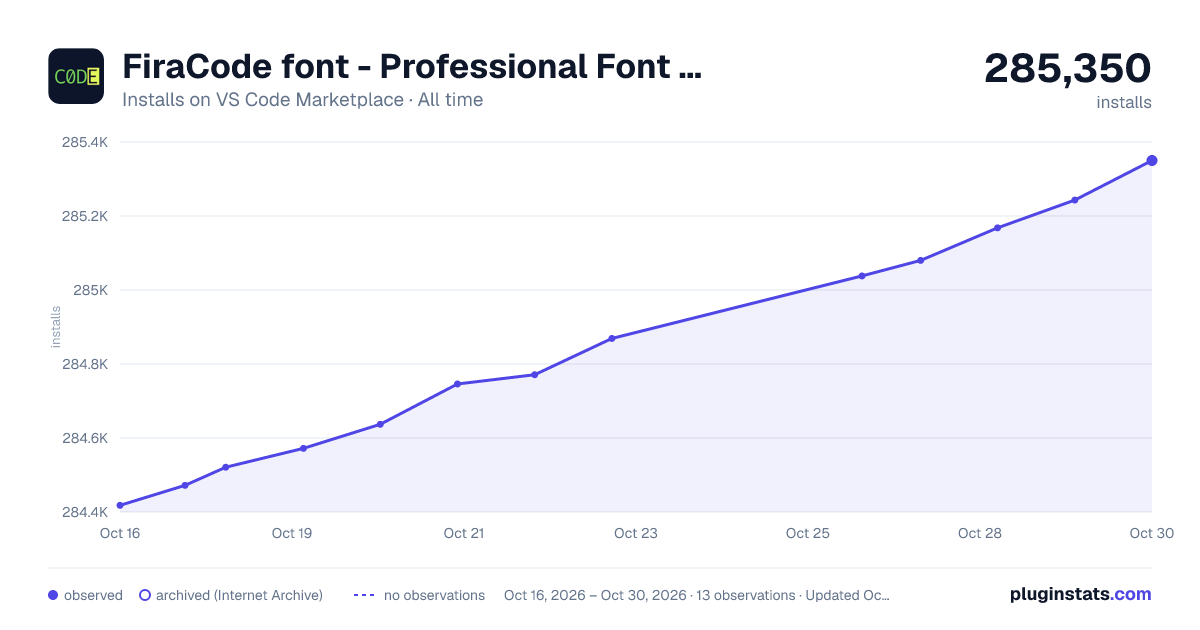Click the rotated installs axis title
Image resolution: width=1200 pixels, height=630 pixels.
(x=56, y=327)
